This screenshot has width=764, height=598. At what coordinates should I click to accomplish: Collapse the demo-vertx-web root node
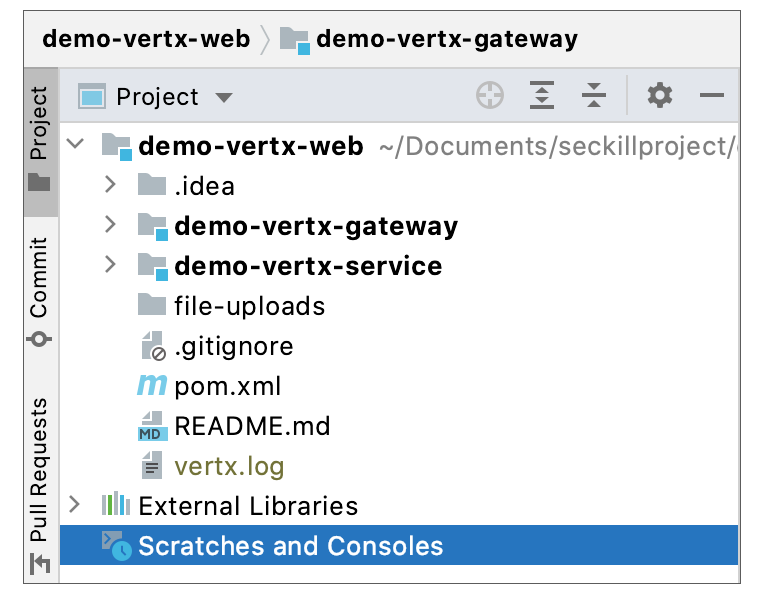pyautogui.click(x=75, y=145)
